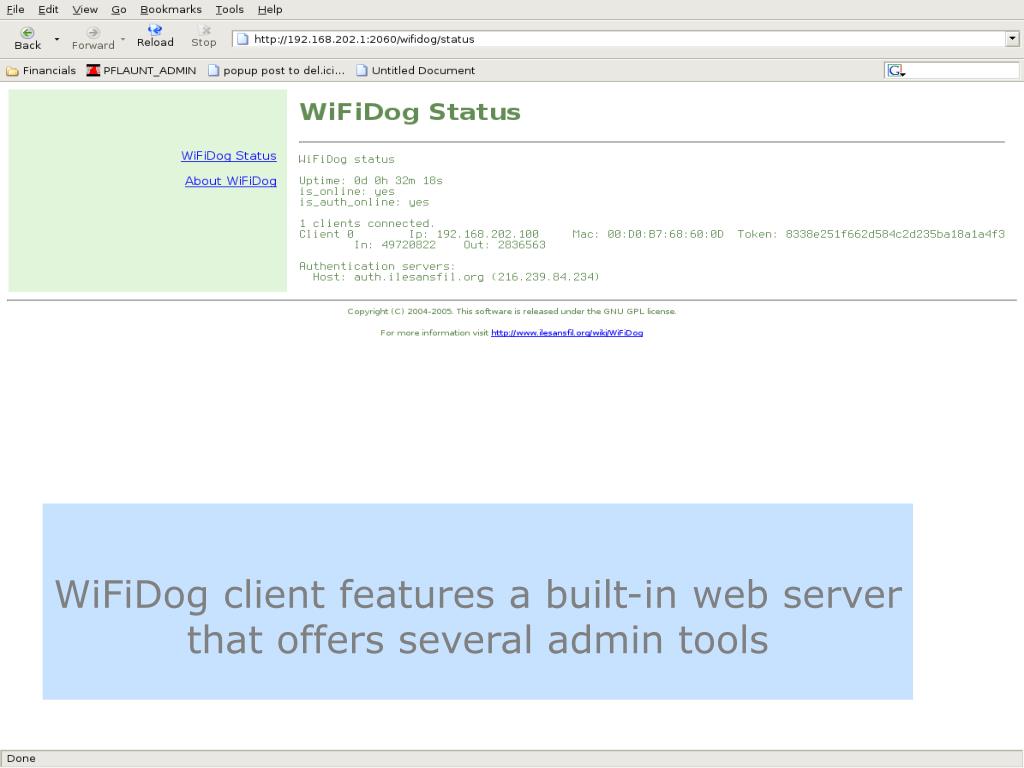The width and height of the screenshot is (1024, 768).
Task: Click the Back navigation arrow icon
Action: tap(27, 32)
